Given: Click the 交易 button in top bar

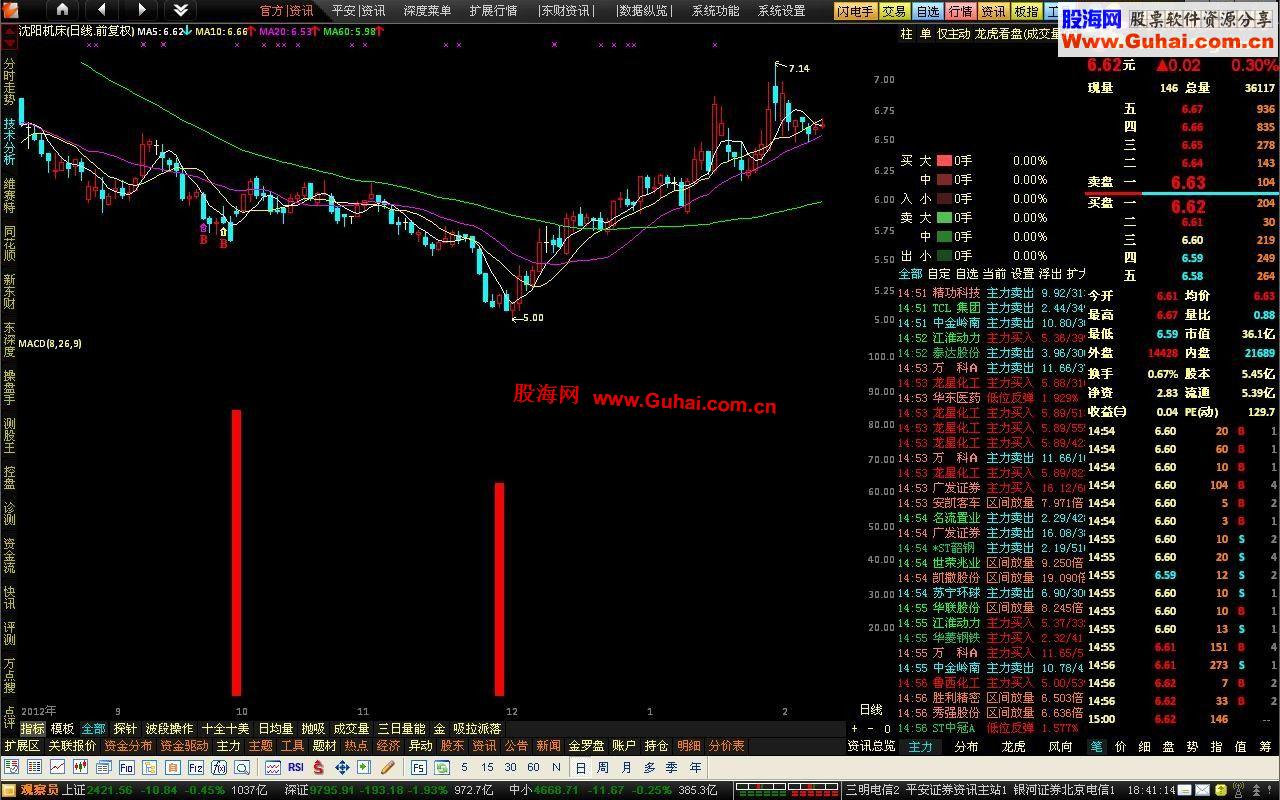Looking at the screenshot, I should pyautogui.click(x=894, y=11).
